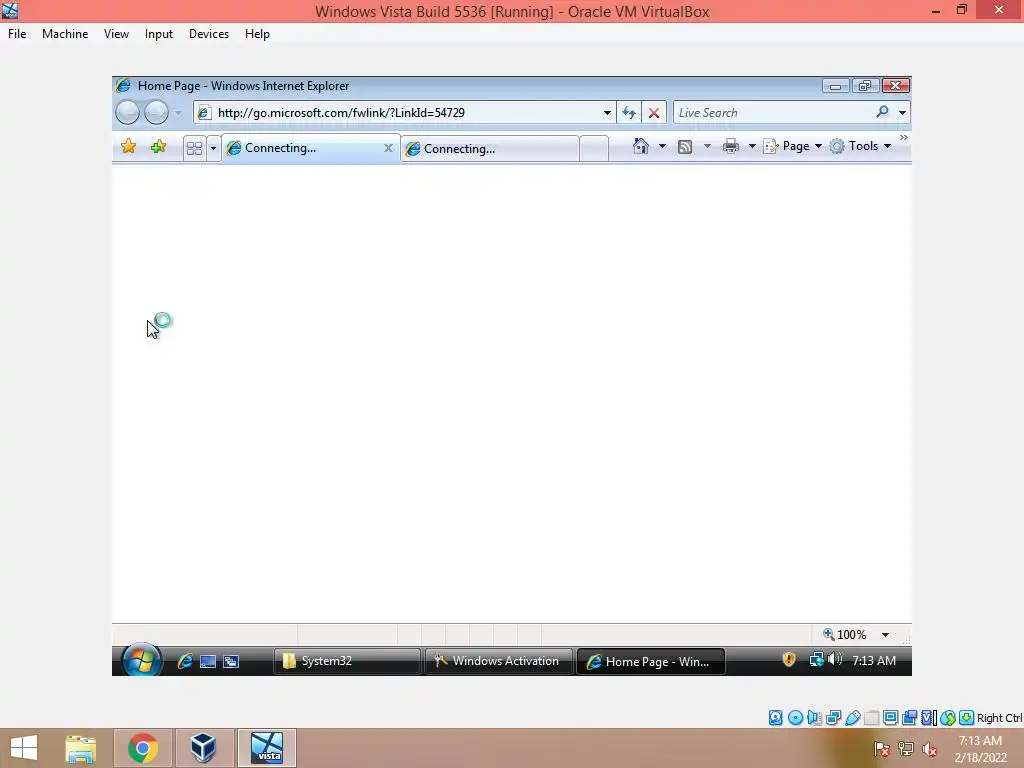This screenshot has height=768, width=1024.
Task: Click Home Page IE taskbar button
Action: pos(650,662)
